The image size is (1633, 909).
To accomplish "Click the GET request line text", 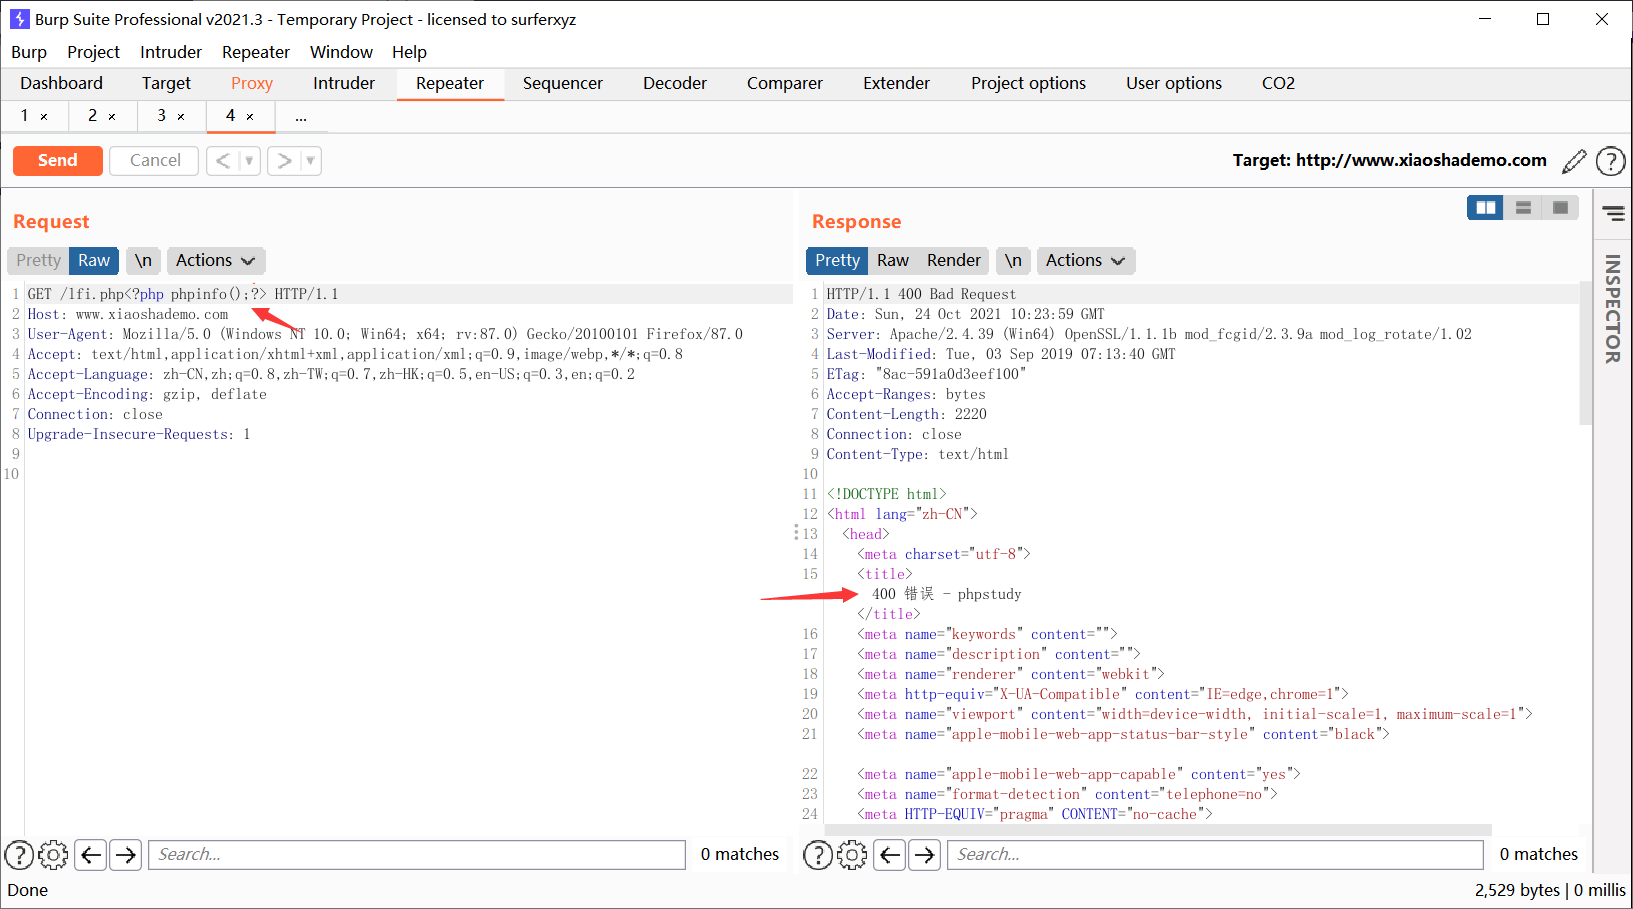I will [x=183, y=294].
